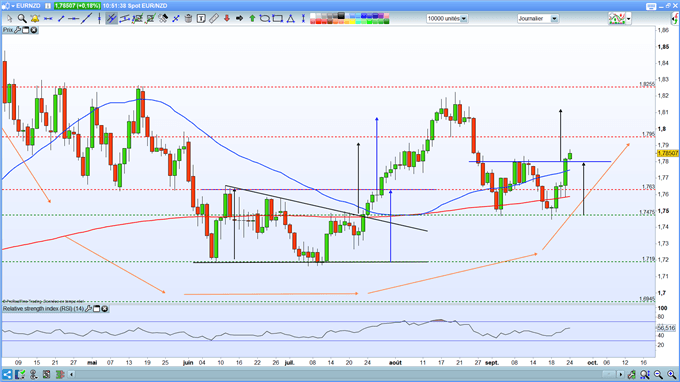The image size is (680, 382).
Task: Activate the magnifying glass zoom tool
Action: click(22, 19)
